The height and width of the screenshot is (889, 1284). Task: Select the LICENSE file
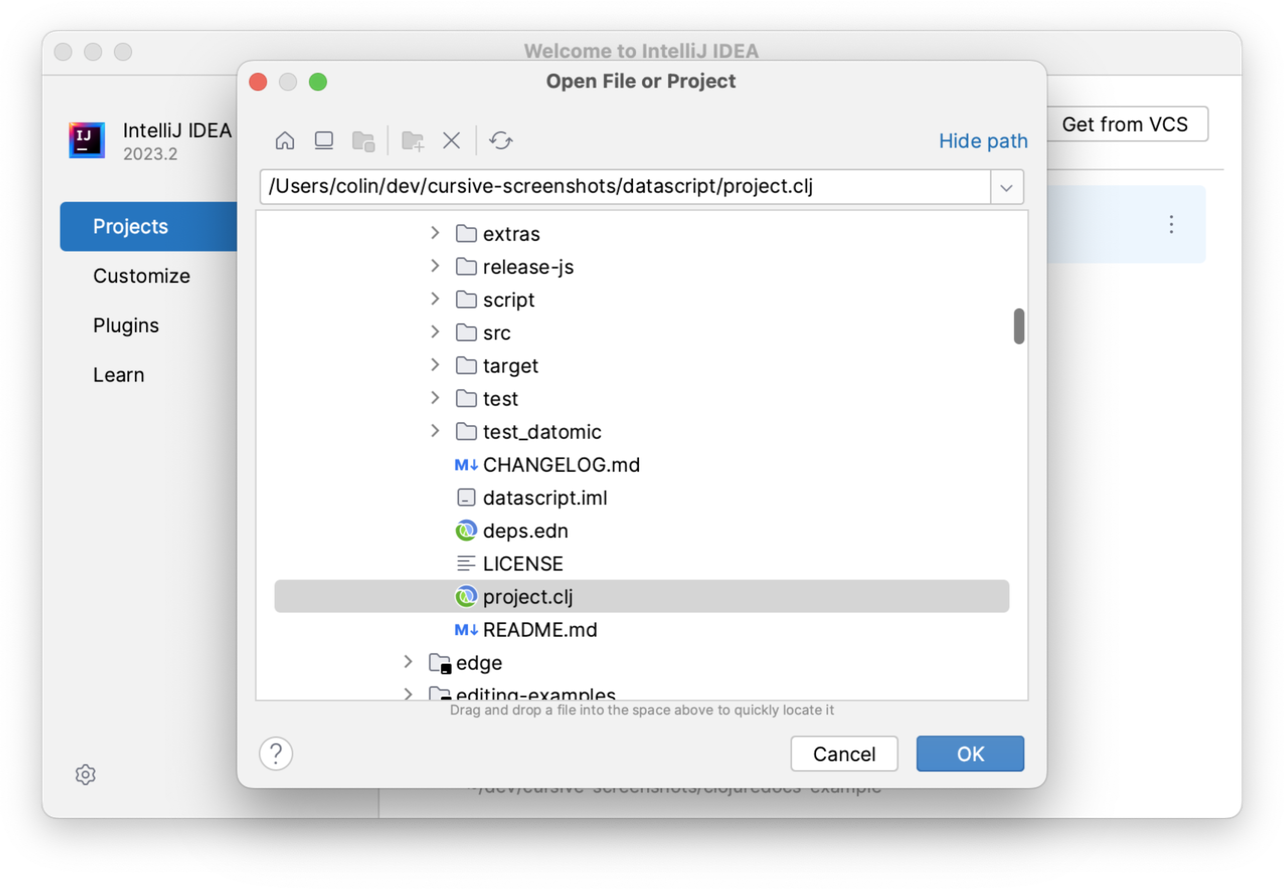pyautogui.click(x=523, y=564)
